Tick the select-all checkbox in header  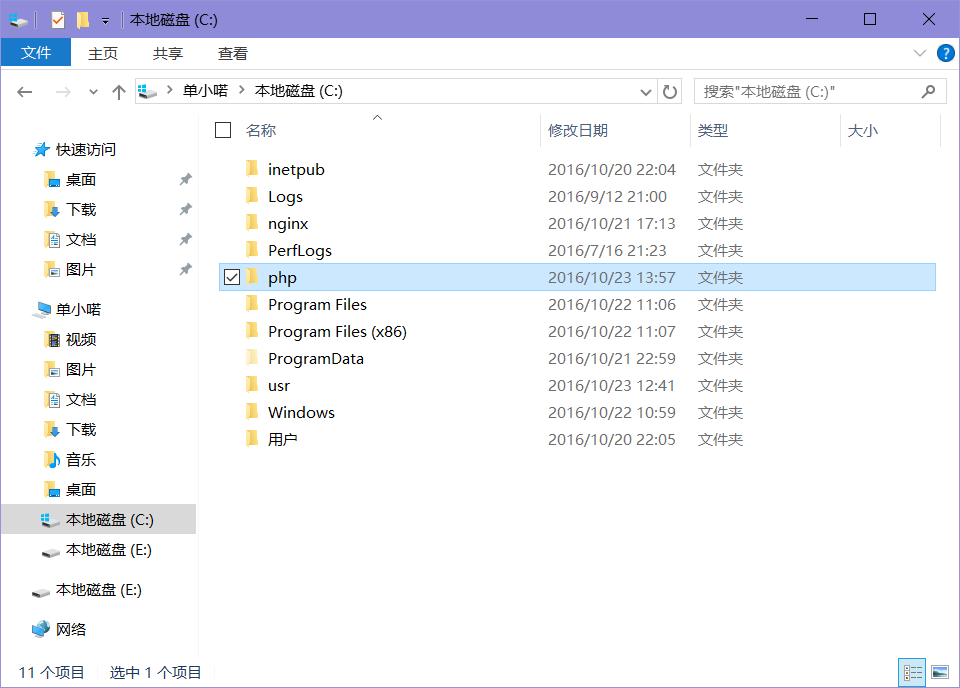click(223, 130)
